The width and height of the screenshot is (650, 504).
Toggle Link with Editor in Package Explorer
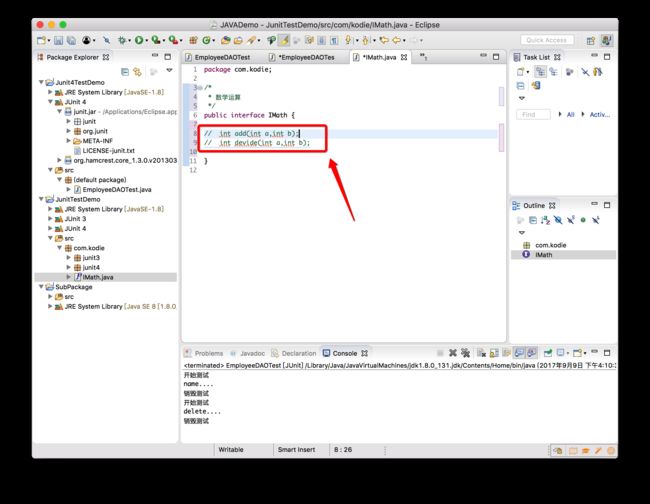tap(138, 72)
